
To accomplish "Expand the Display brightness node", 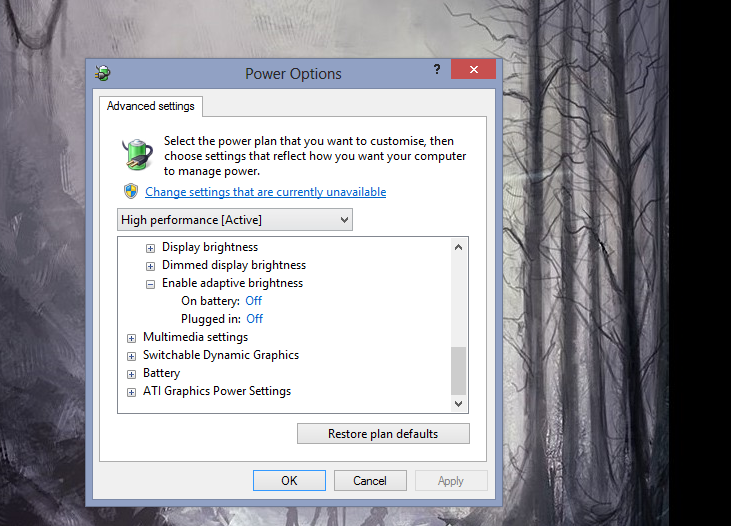I will (x=150, y=248).
